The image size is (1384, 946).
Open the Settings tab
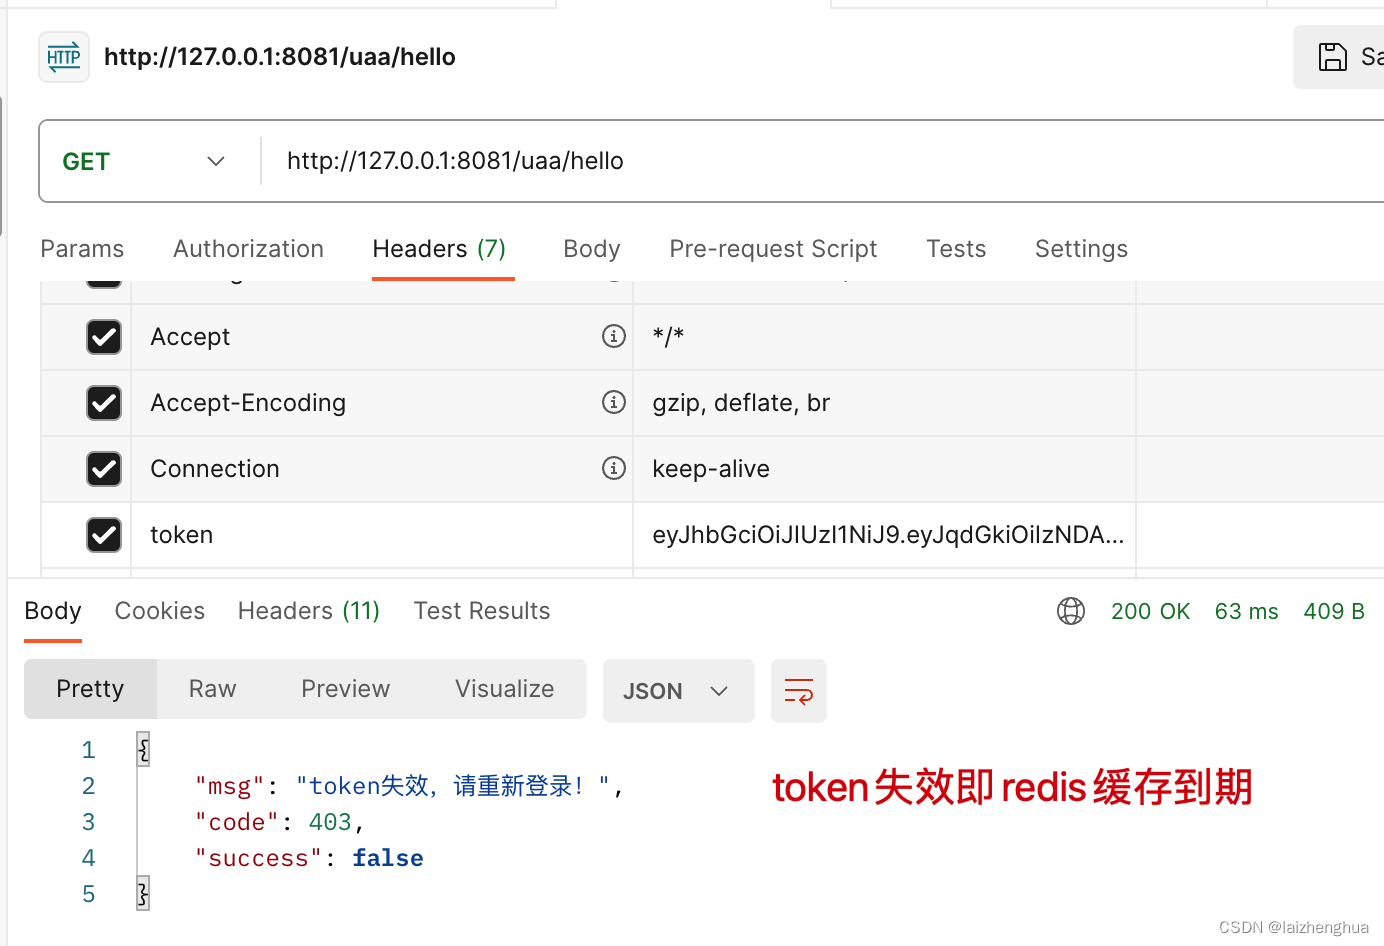pyautogui.click(x=1081, y=249)
